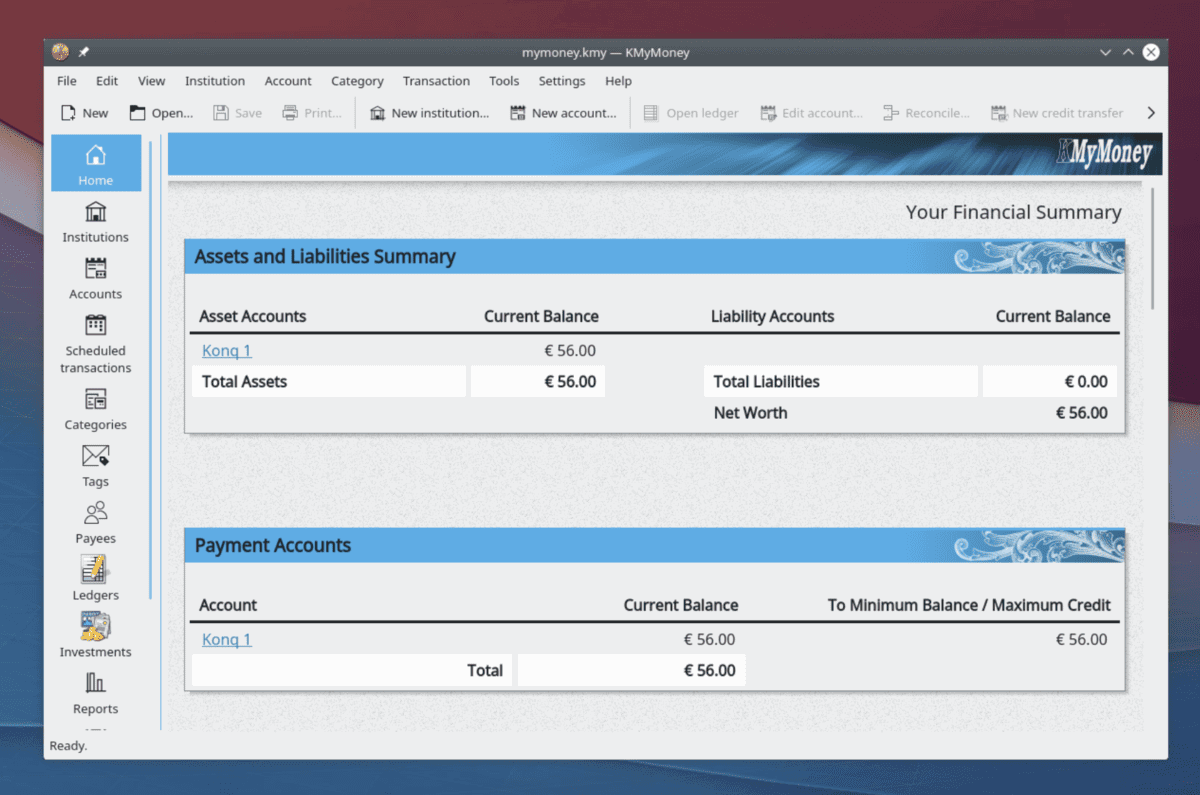Click the New file toolbar button
Screen dimensions: 1200x795
point(84,113)
